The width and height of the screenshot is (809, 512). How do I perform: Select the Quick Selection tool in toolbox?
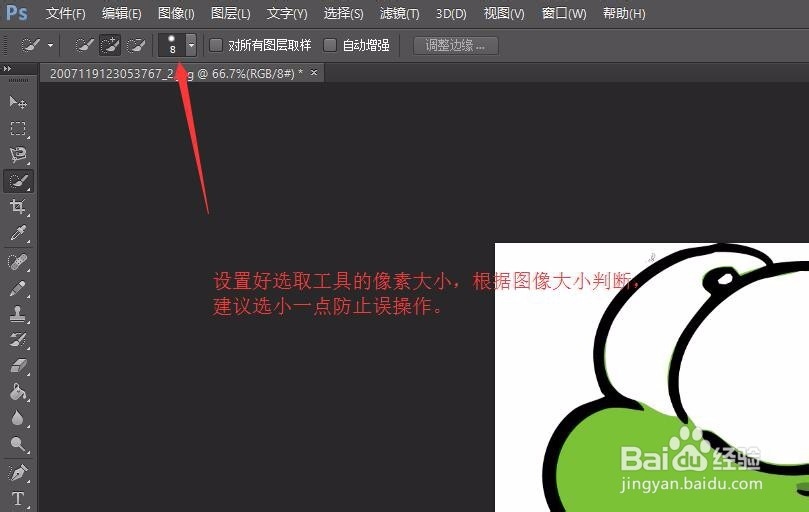[x=19, y=181]
